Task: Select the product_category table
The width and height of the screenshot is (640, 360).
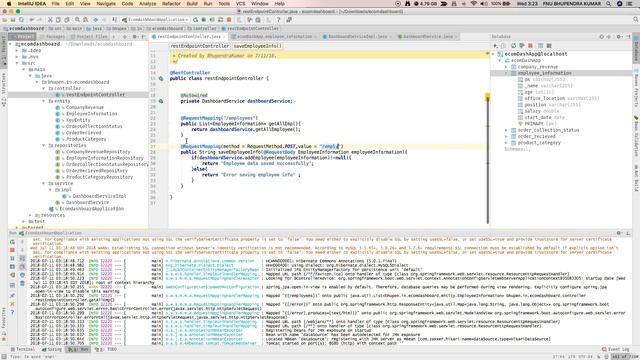Action: (539, 143)
